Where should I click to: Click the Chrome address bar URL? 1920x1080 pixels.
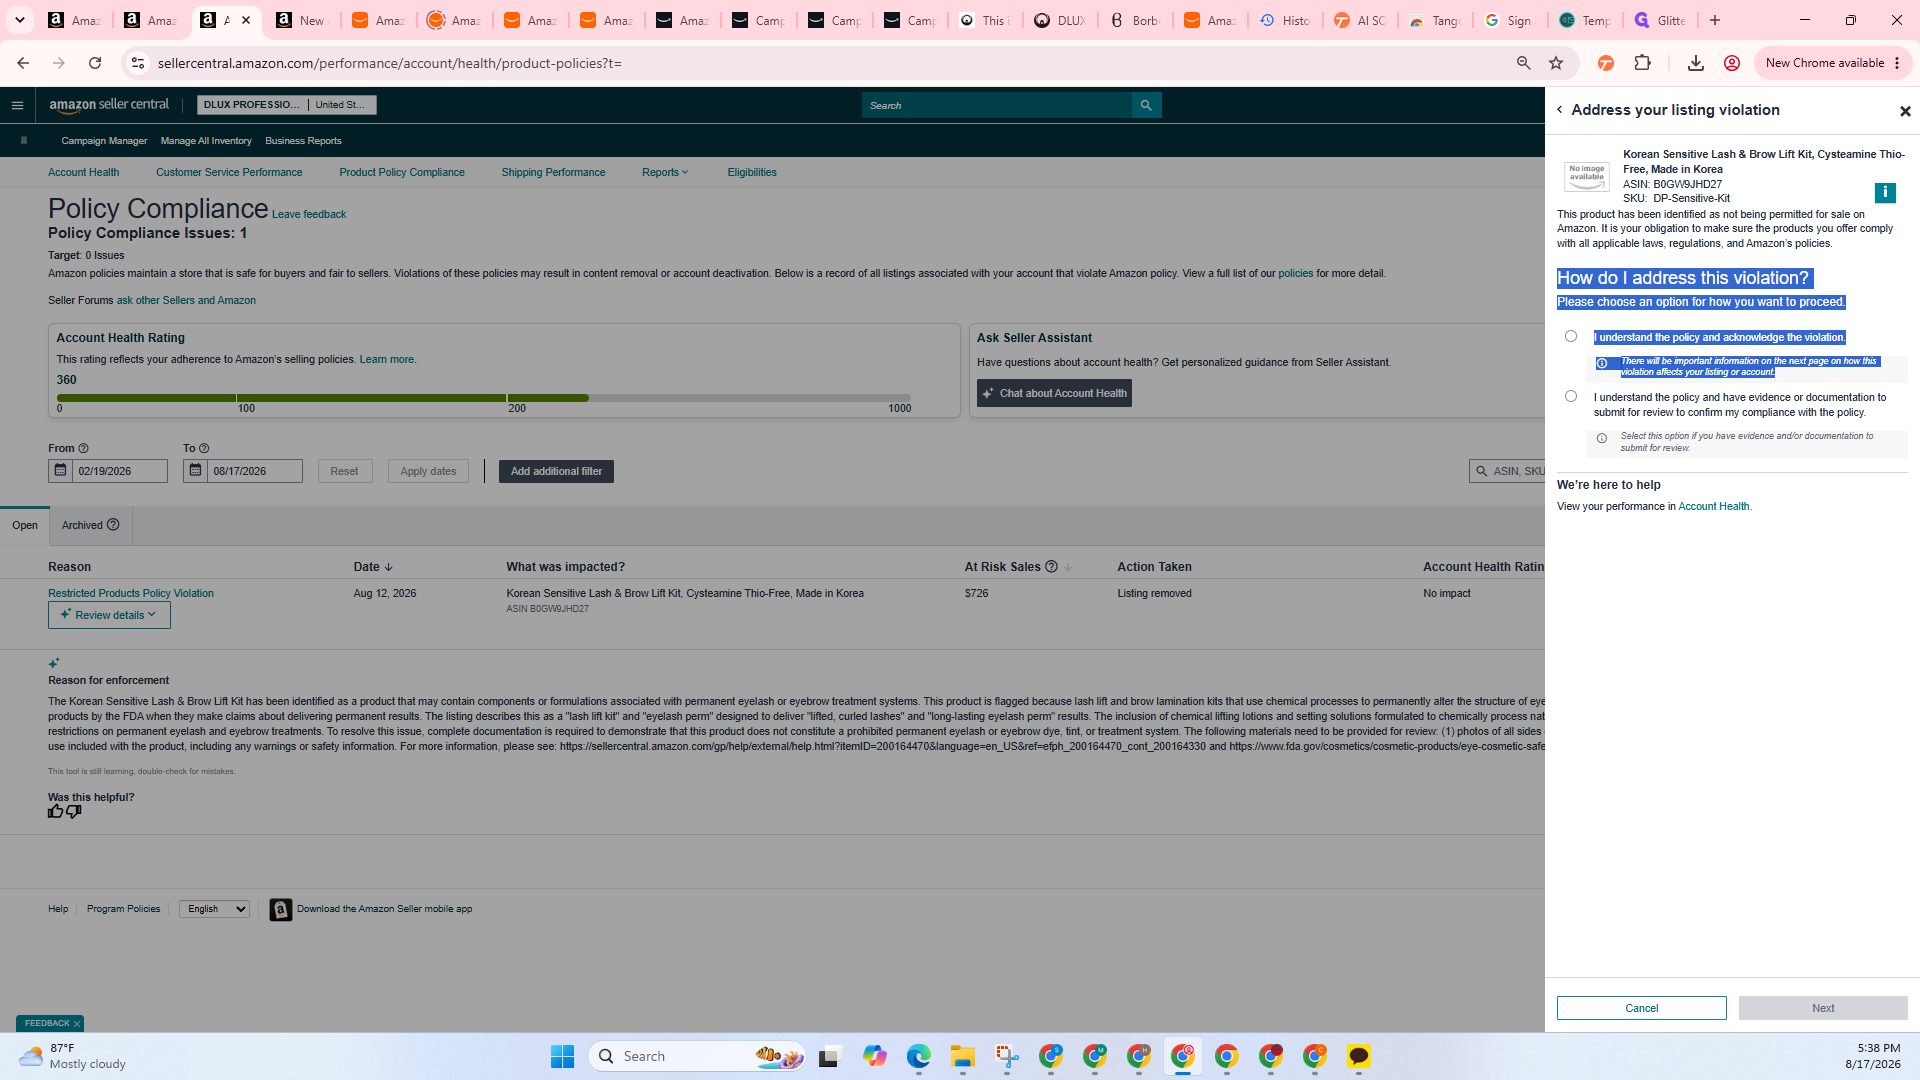(x=390, y=63)
